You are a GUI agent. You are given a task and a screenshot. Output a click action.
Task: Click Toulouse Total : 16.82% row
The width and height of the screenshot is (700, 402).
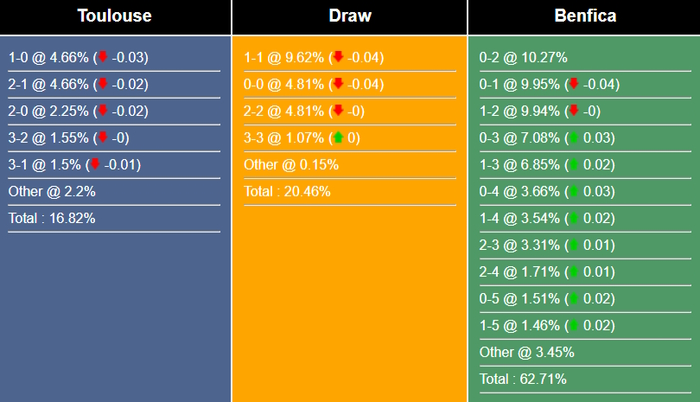(52, 218)
